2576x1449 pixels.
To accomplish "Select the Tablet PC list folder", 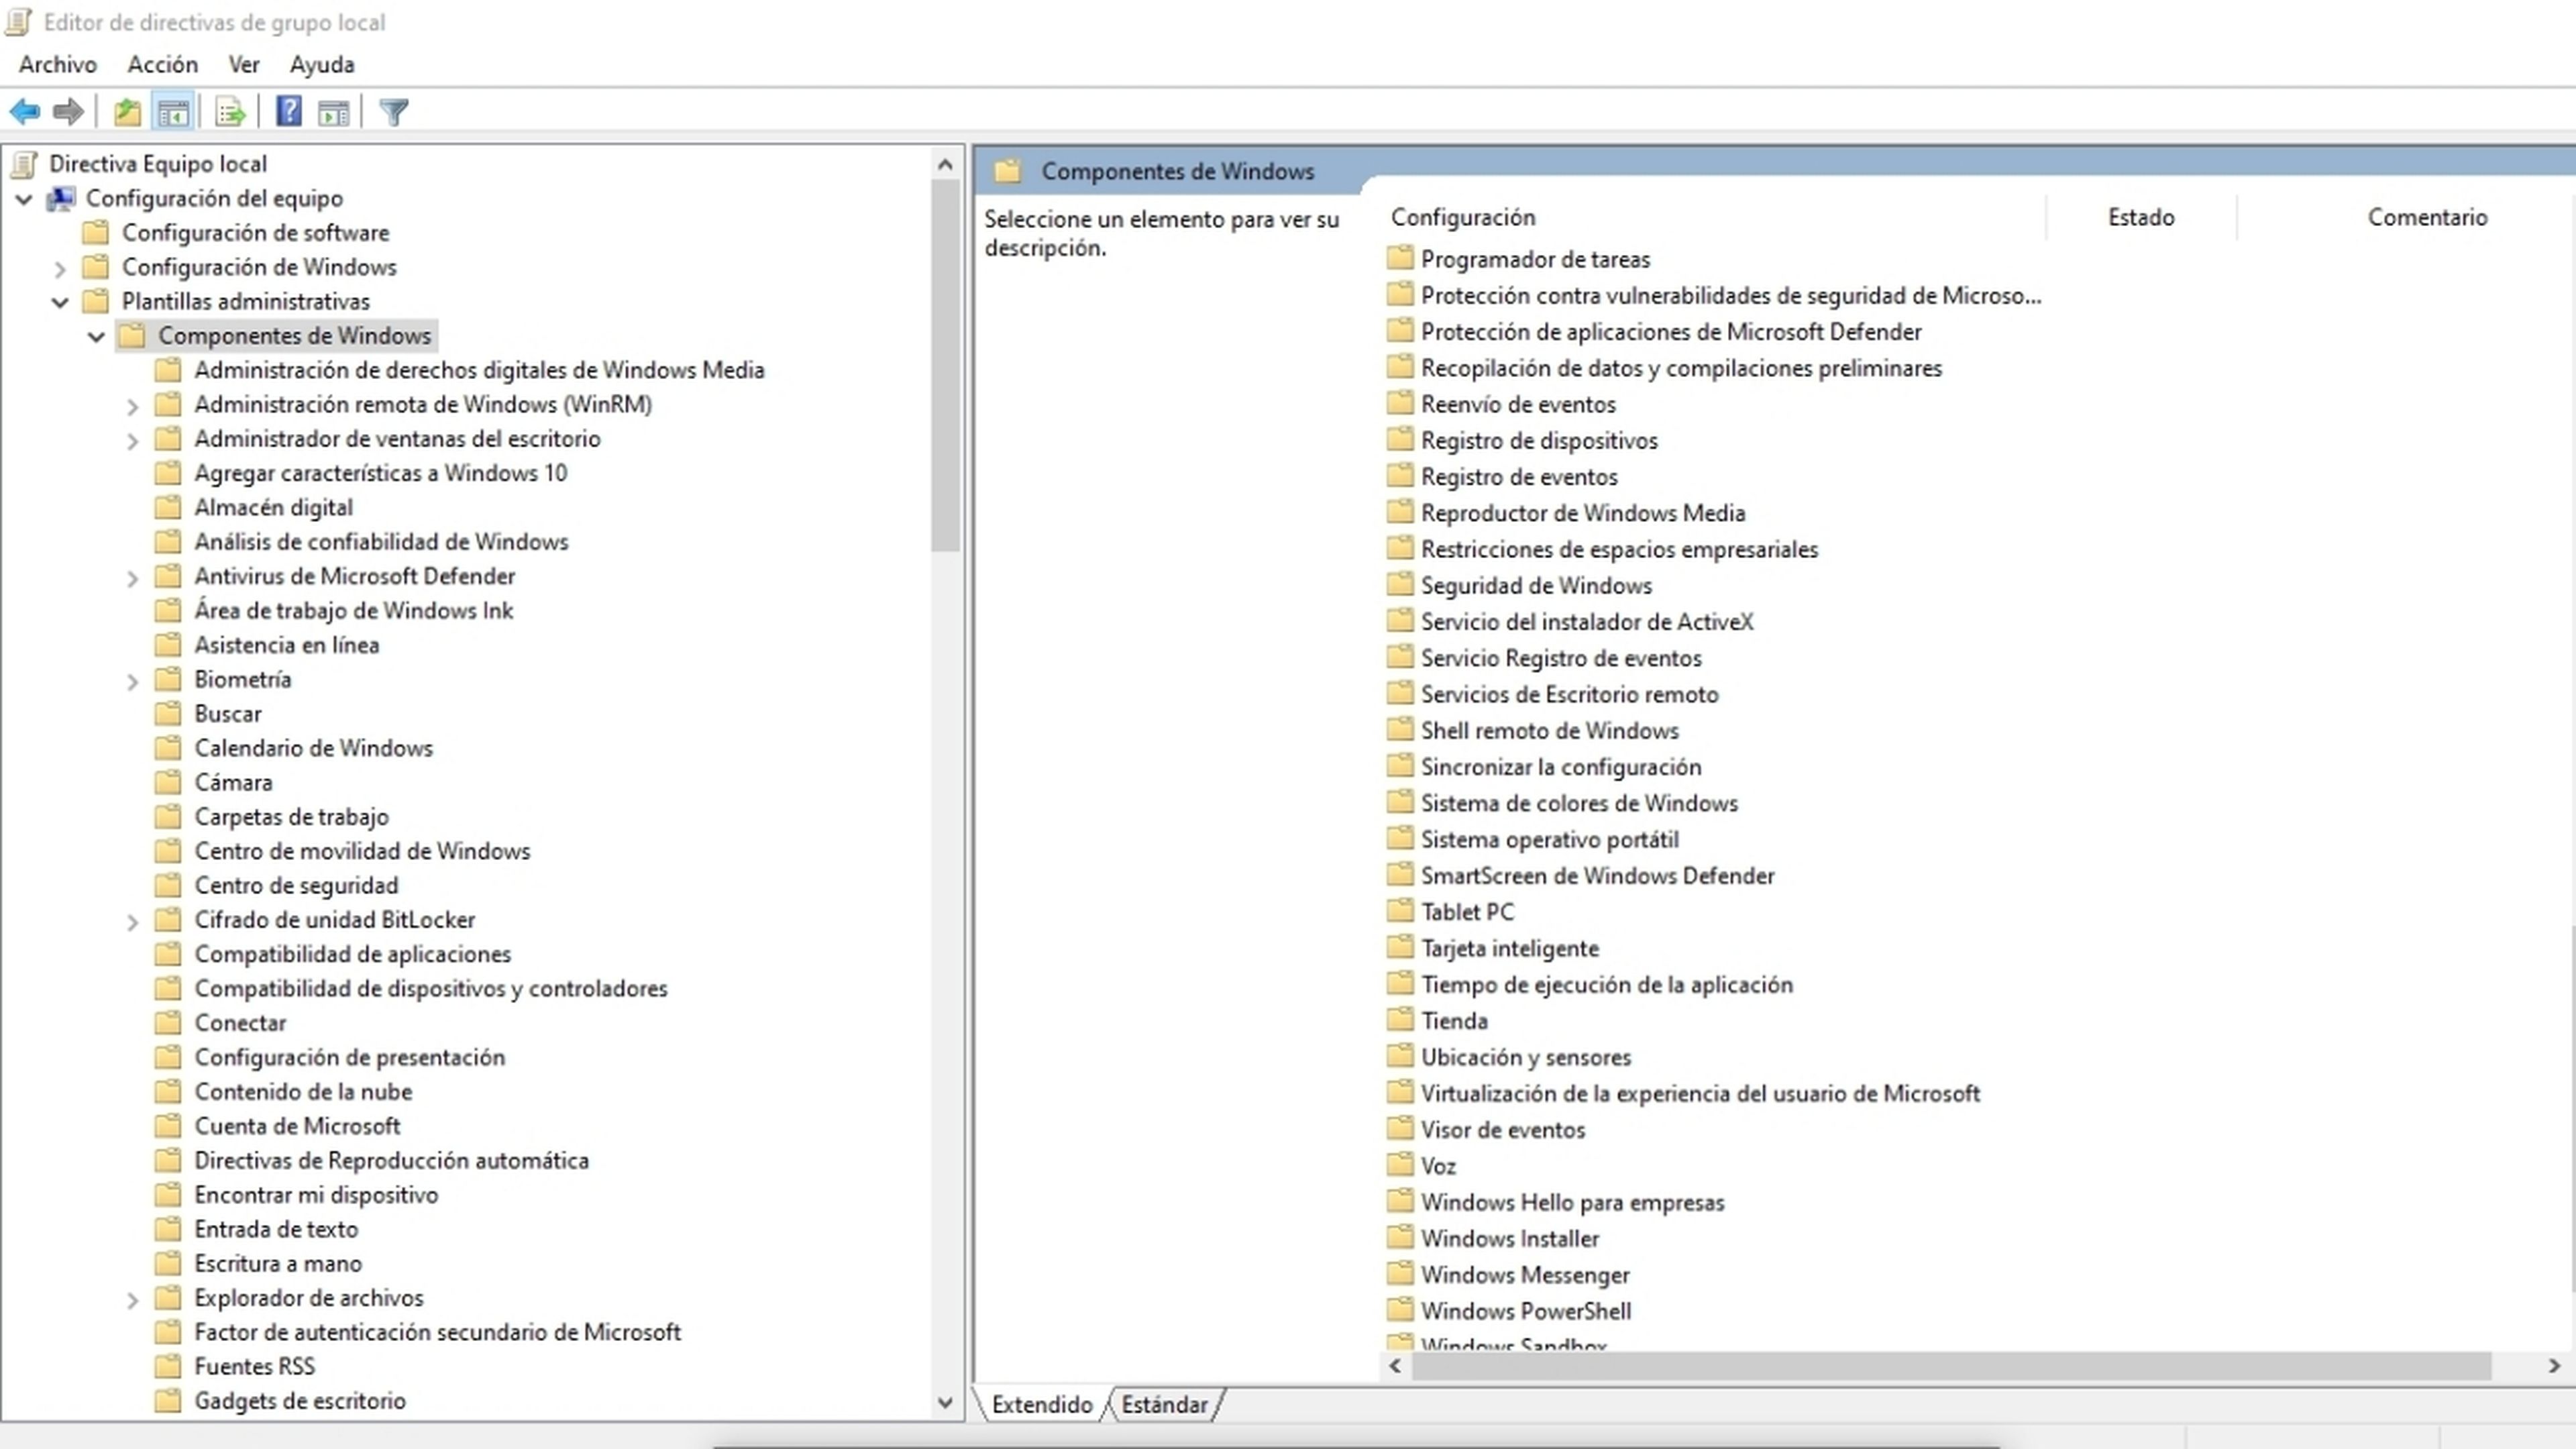I will 1467,912.
